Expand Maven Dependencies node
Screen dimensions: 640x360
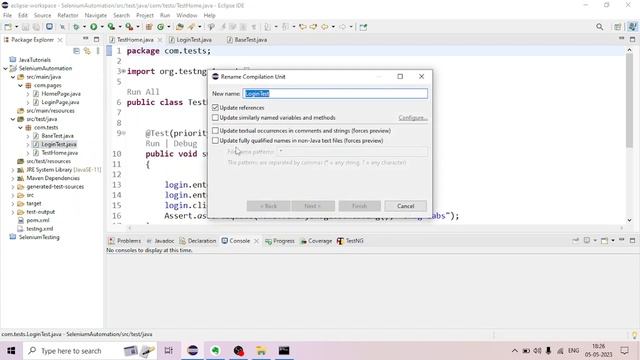(x=13, y=178)
